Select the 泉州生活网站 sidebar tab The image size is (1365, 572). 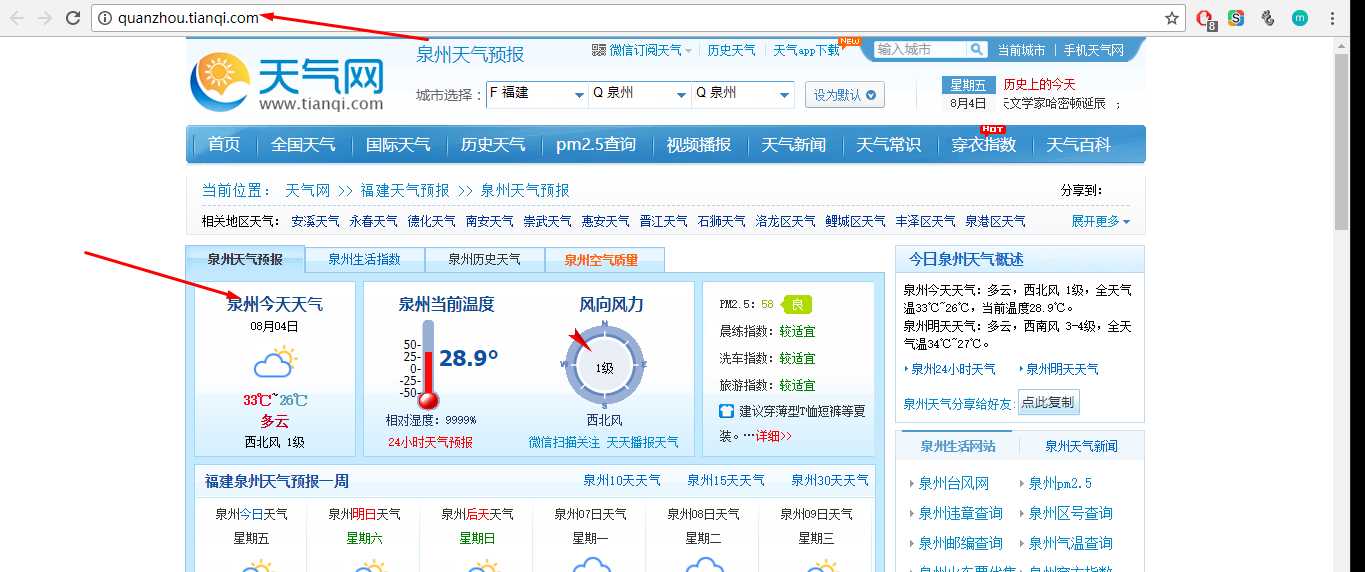956,446
